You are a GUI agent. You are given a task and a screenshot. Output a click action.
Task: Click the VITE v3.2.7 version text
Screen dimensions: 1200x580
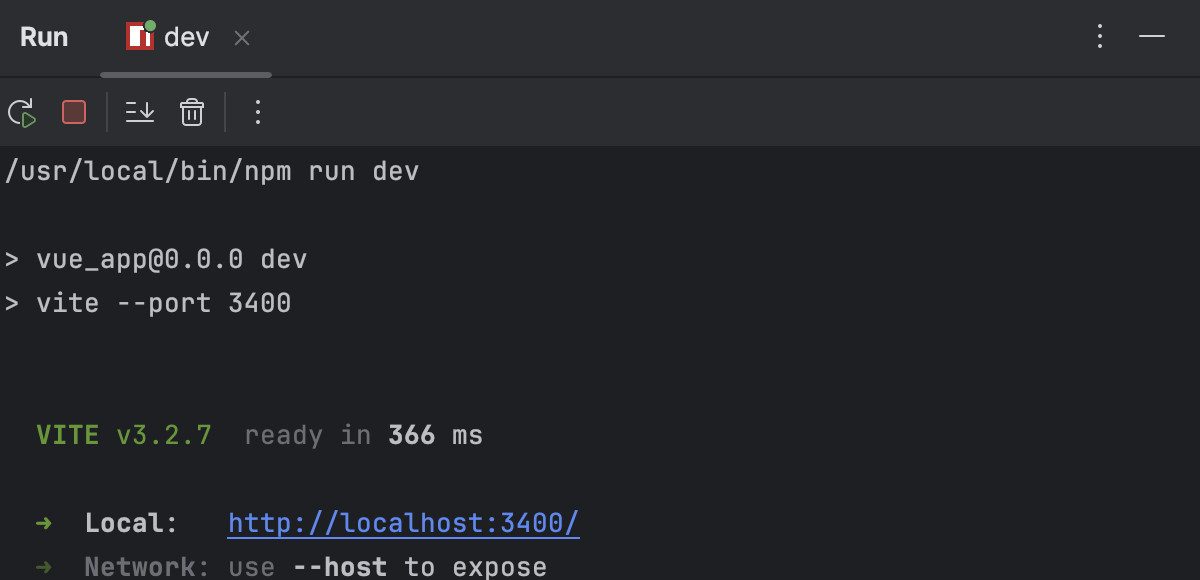point(123,434)
